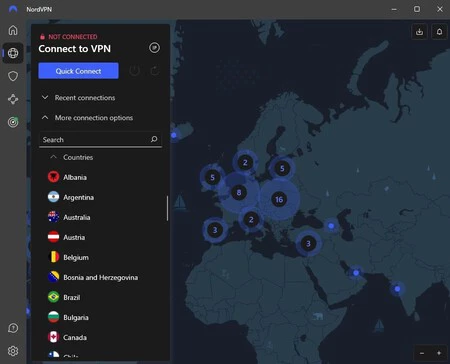The width and height of the screenshot is (450, 364).
Task: Select Argentina from countries list
Action: click(78, 197)
